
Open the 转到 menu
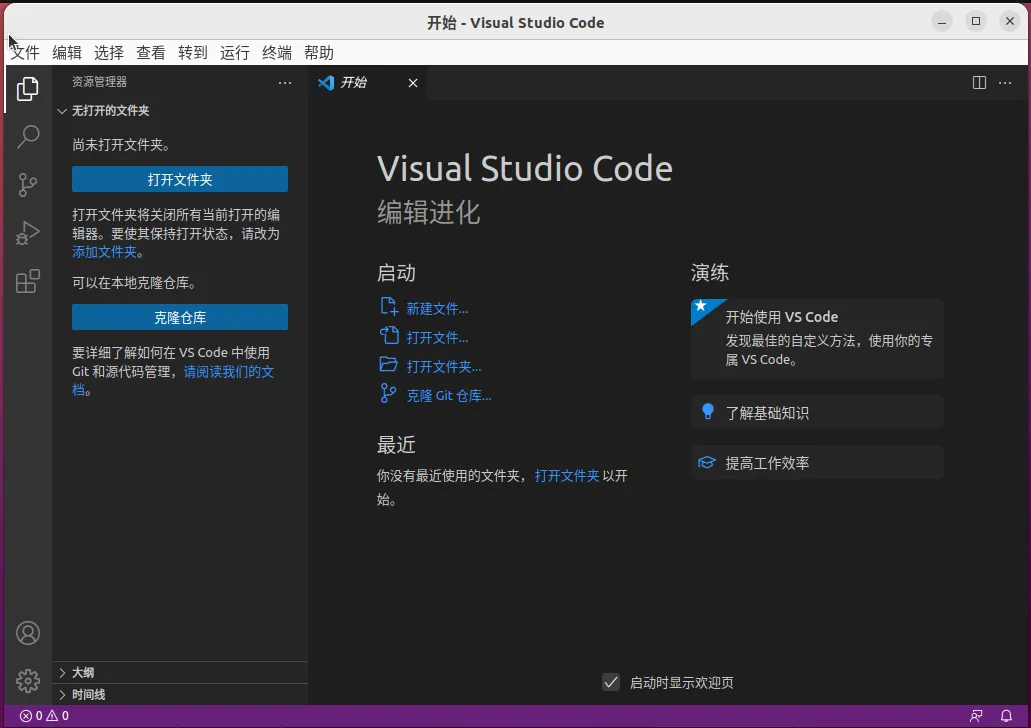click(x=193, y=53)
